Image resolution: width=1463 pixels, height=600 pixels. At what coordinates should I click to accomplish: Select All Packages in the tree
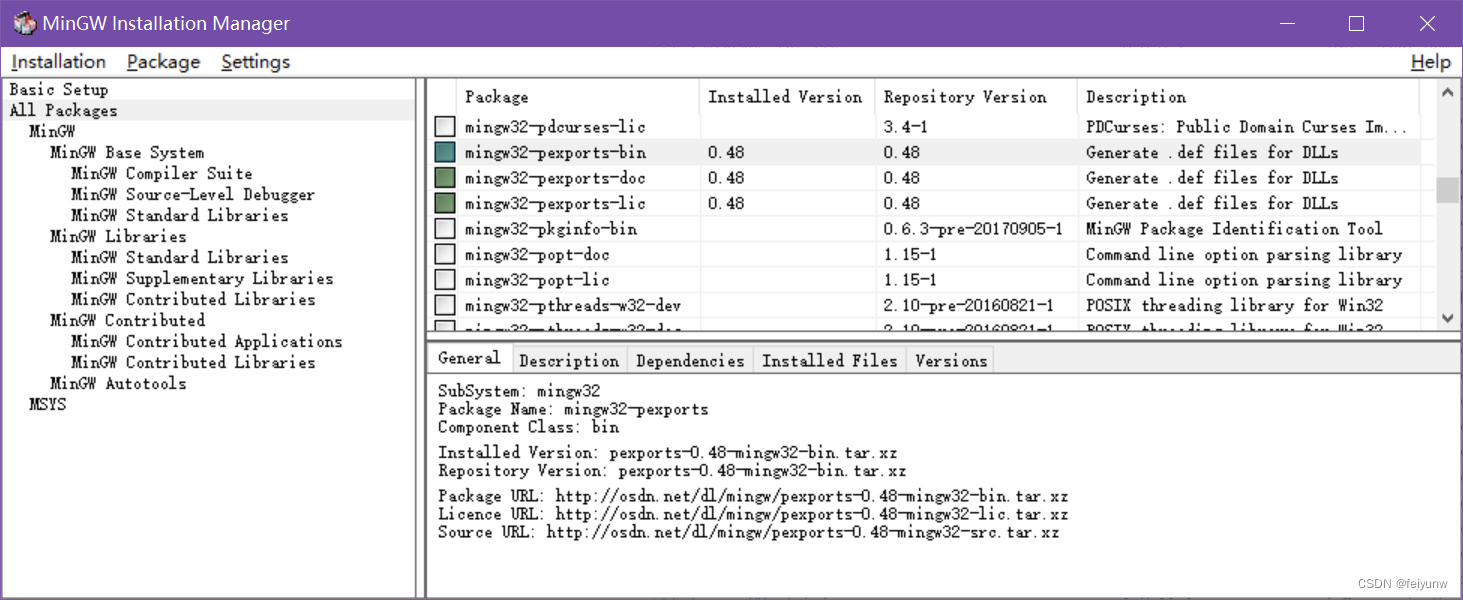(63, 110)
